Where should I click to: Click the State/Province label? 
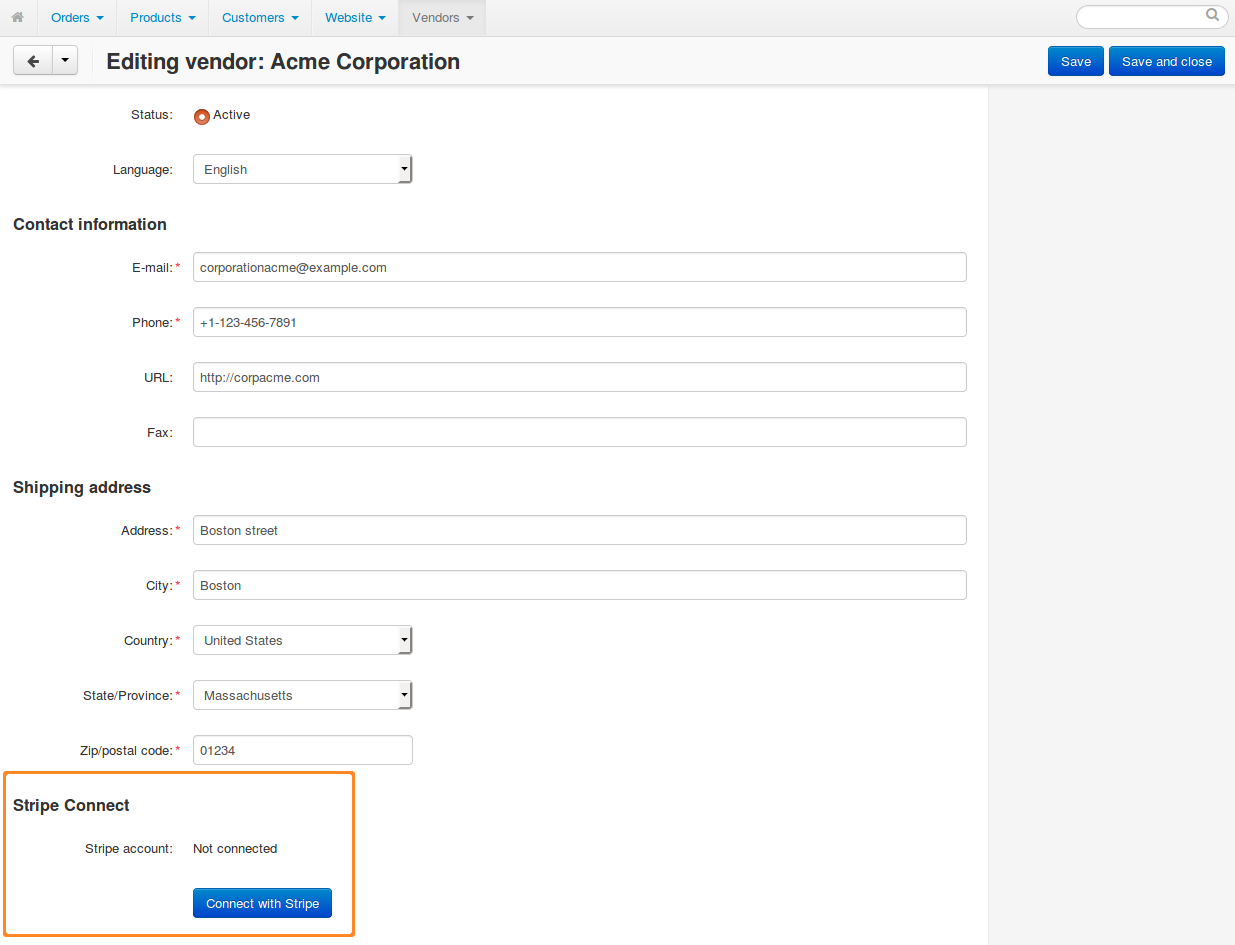(128, 695)
